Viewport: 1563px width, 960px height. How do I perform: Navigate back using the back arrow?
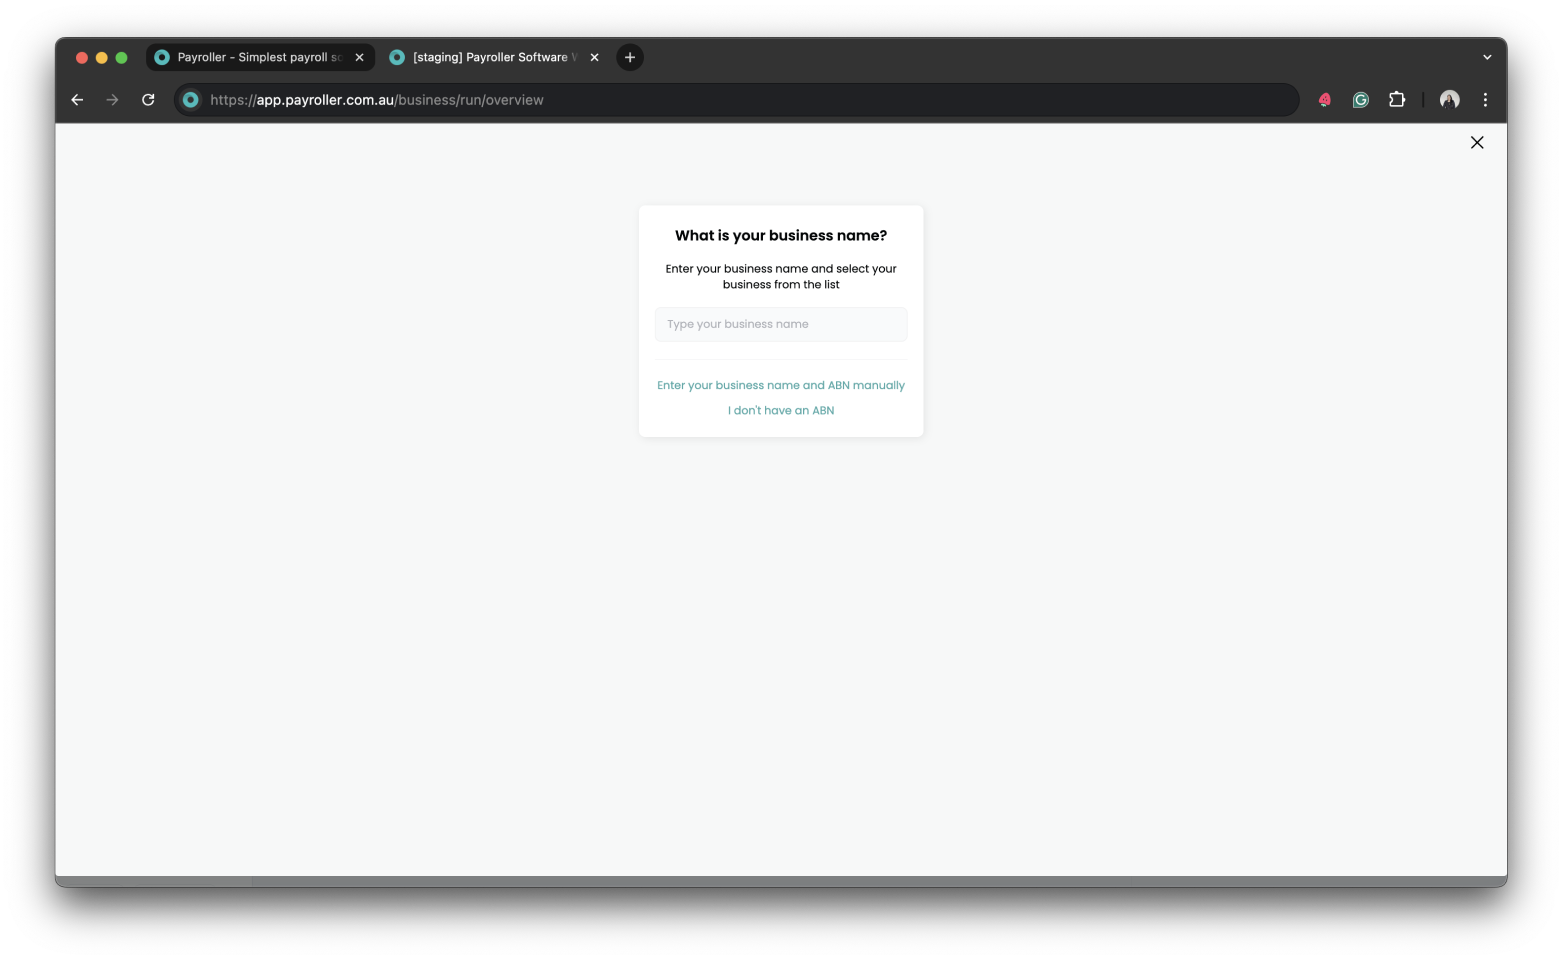tap(77, 99)
